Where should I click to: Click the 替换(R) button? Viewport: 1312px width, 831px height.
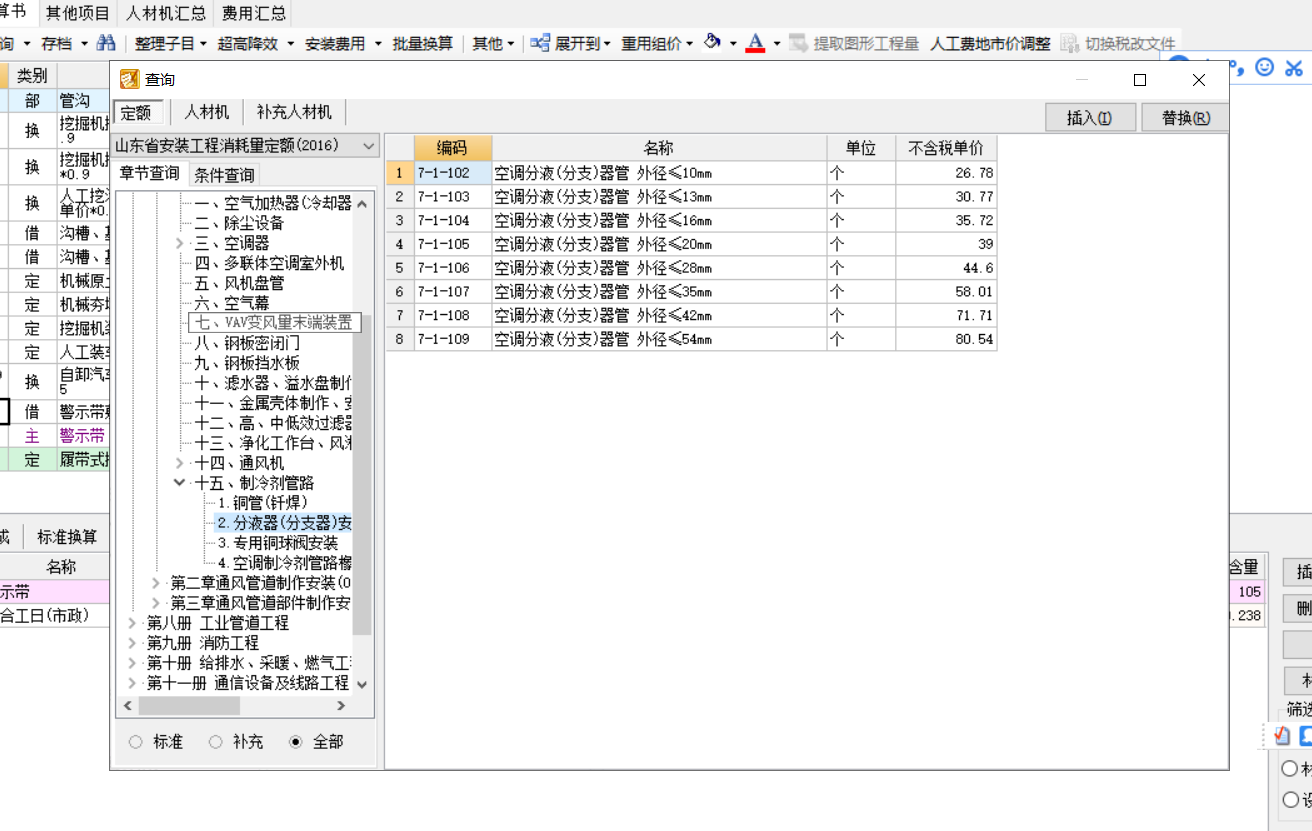pos(1186,118)
